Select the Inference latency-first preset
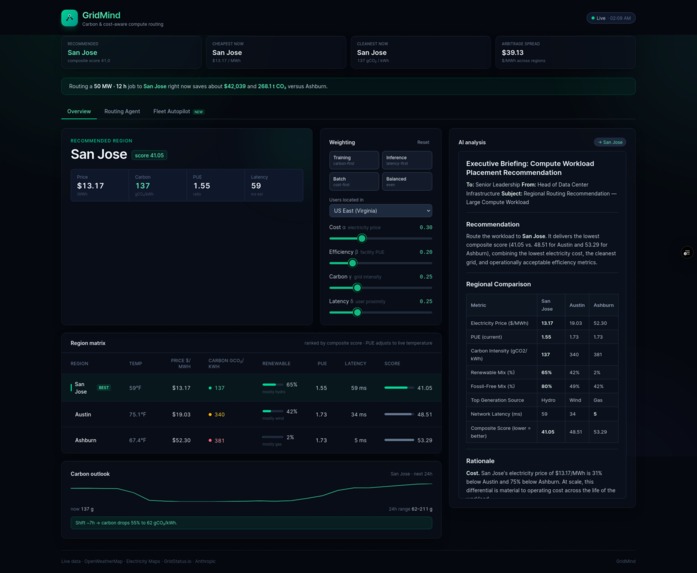The image size is (697, 573). (407, 160)
